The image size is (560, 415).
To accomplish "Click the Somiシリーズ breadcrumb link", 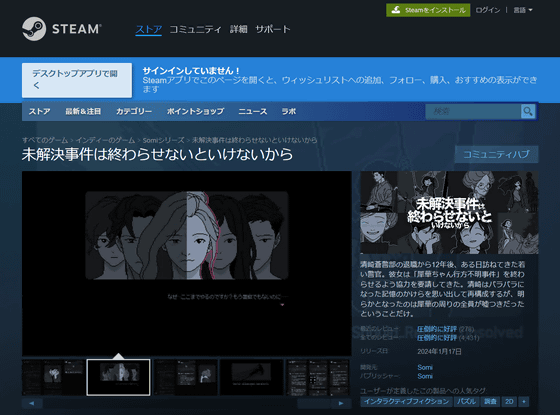I will click(x=163, y=140).
